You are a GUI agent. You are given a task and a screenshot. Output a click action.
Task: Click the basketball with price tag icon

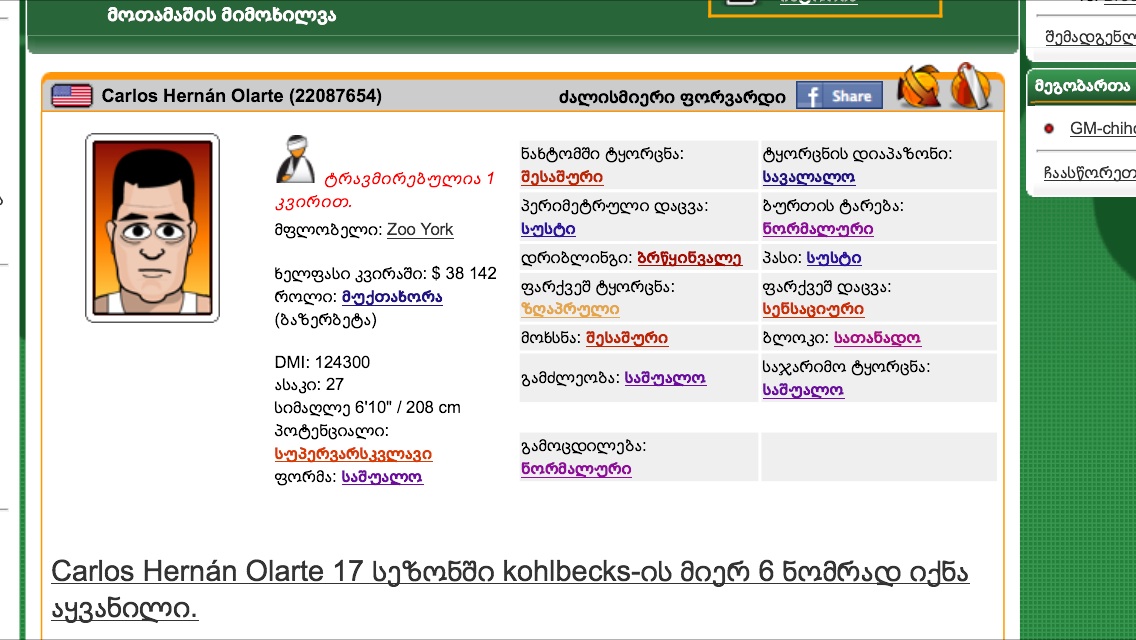point(971,87)
